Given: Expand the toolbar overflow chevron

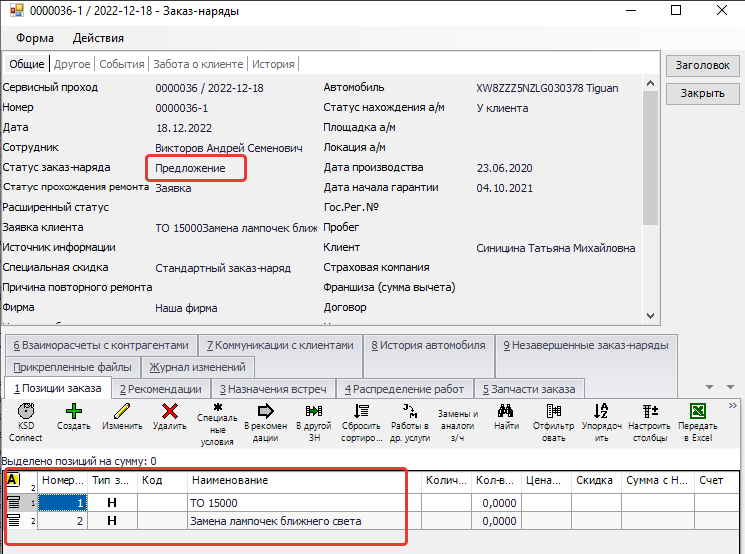Looking at the screenshot, I should click(734, 405).
